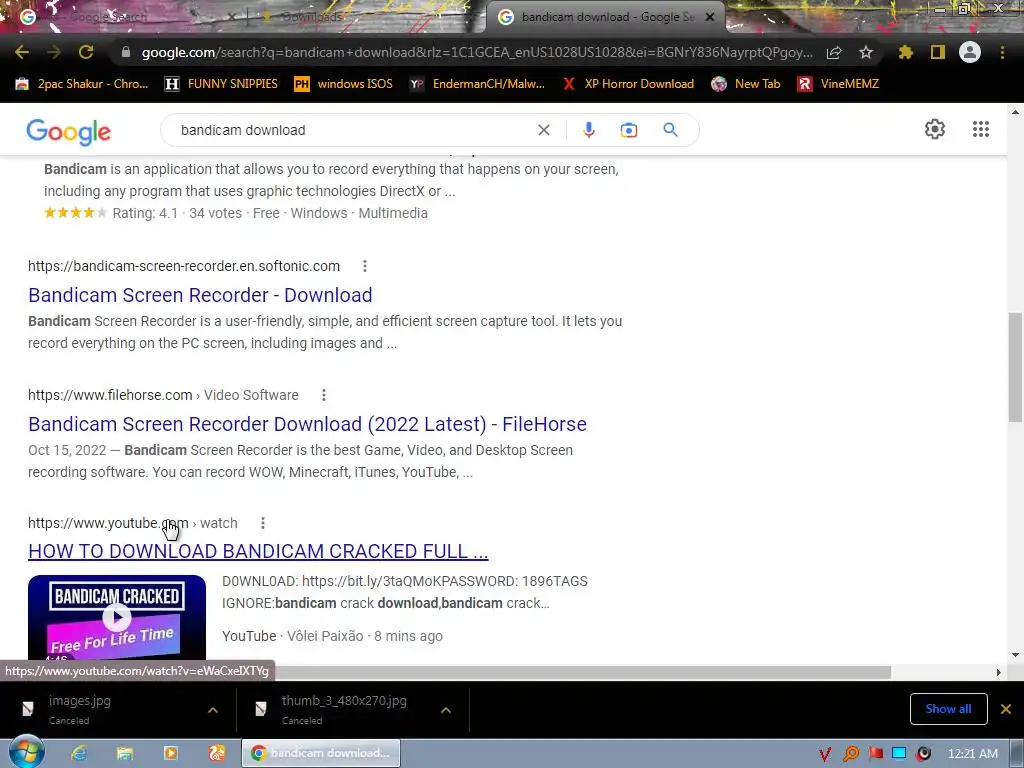This screenshot has width=1024, height=768.
Task: Go back using the browser back arrow
Action: point(22,52)
